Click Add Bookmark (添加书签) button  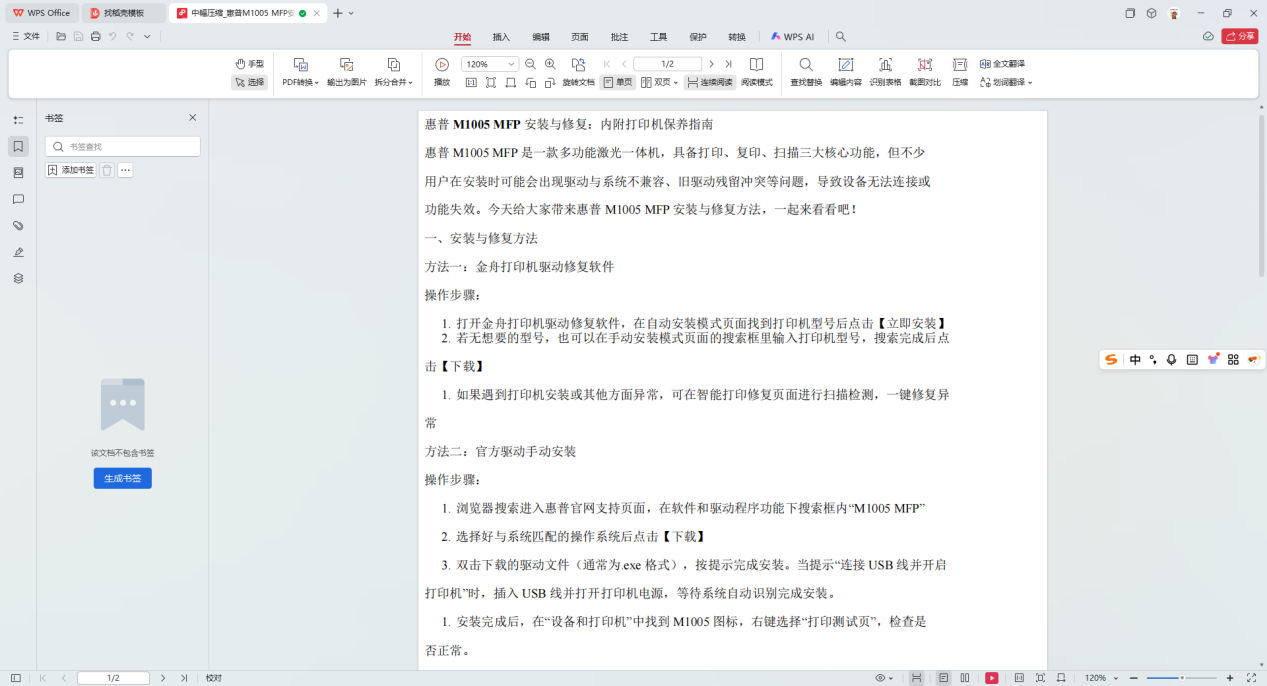pos(71,170)
